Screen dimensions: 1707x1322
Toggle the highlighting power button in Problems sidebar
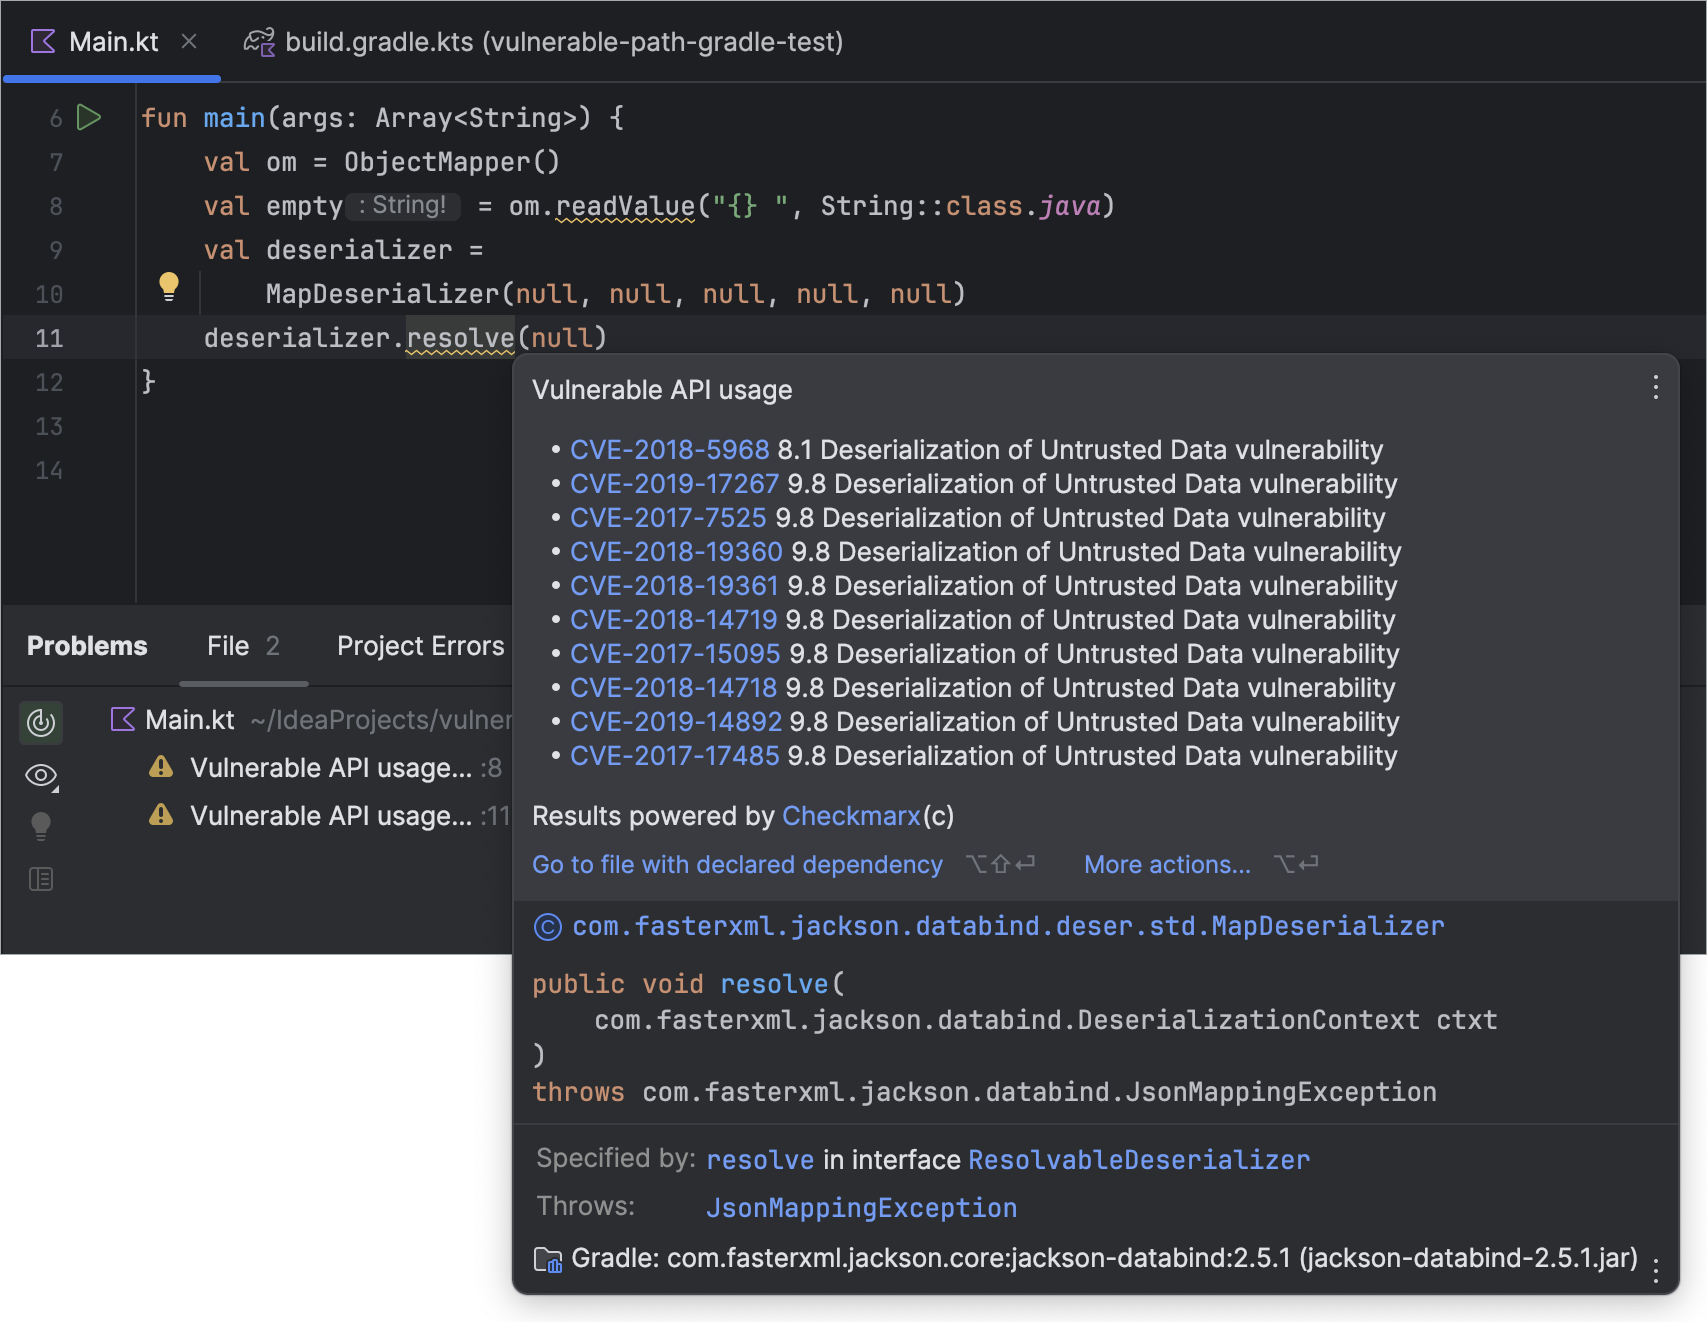tap(40, 722)
